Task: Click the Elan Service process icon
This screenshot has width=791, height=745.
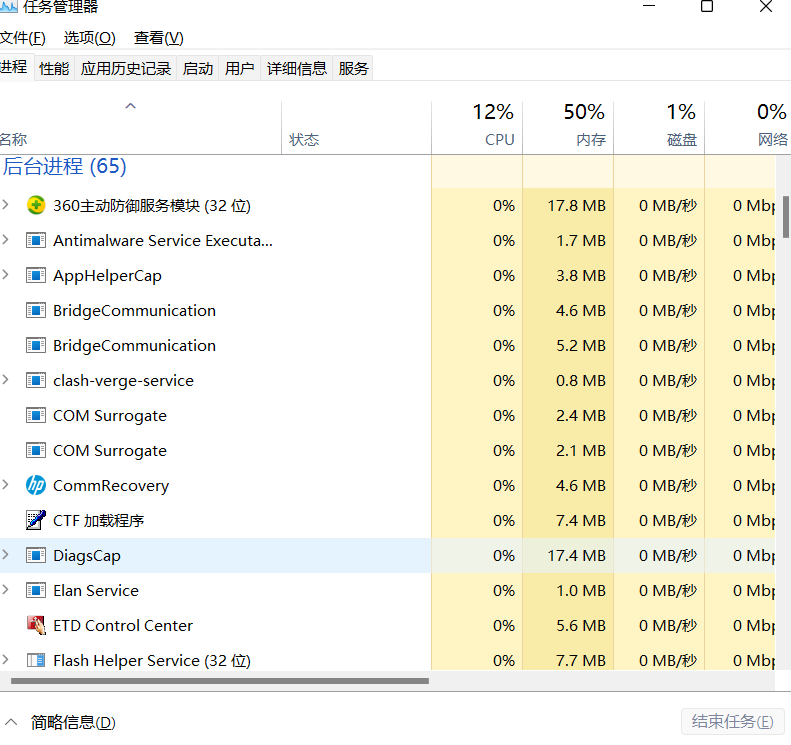Action: pos(36,590)
